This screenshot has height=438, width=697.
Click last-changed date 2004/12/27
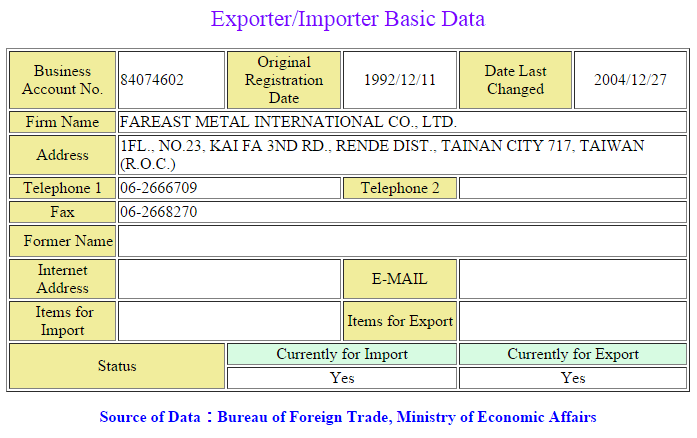(630, 80)
